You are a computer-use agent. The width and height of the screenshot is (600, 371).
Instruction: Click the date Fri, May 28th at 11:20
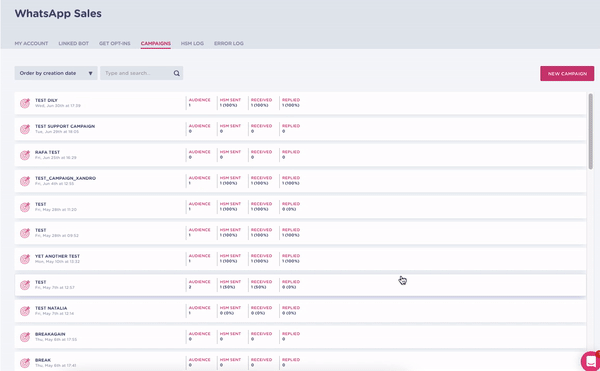(56, 210)
